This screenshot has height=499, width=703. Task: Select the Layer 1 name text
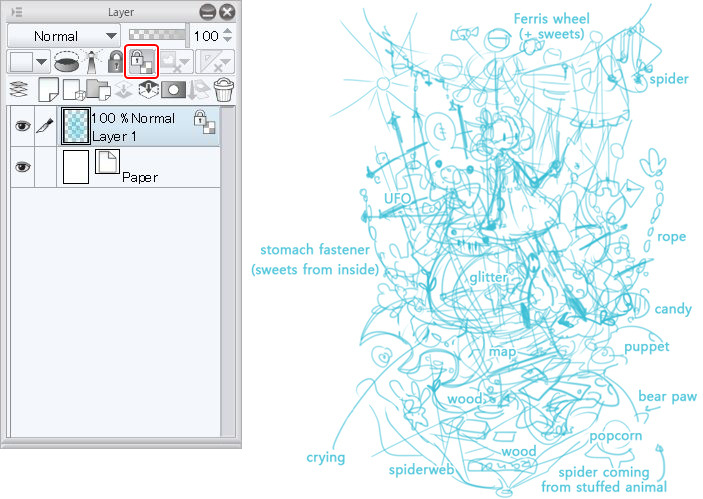[114, 136]
